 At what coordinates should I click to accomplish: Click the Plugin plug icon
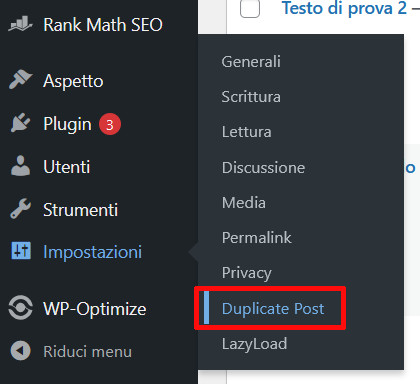point(20,123)
